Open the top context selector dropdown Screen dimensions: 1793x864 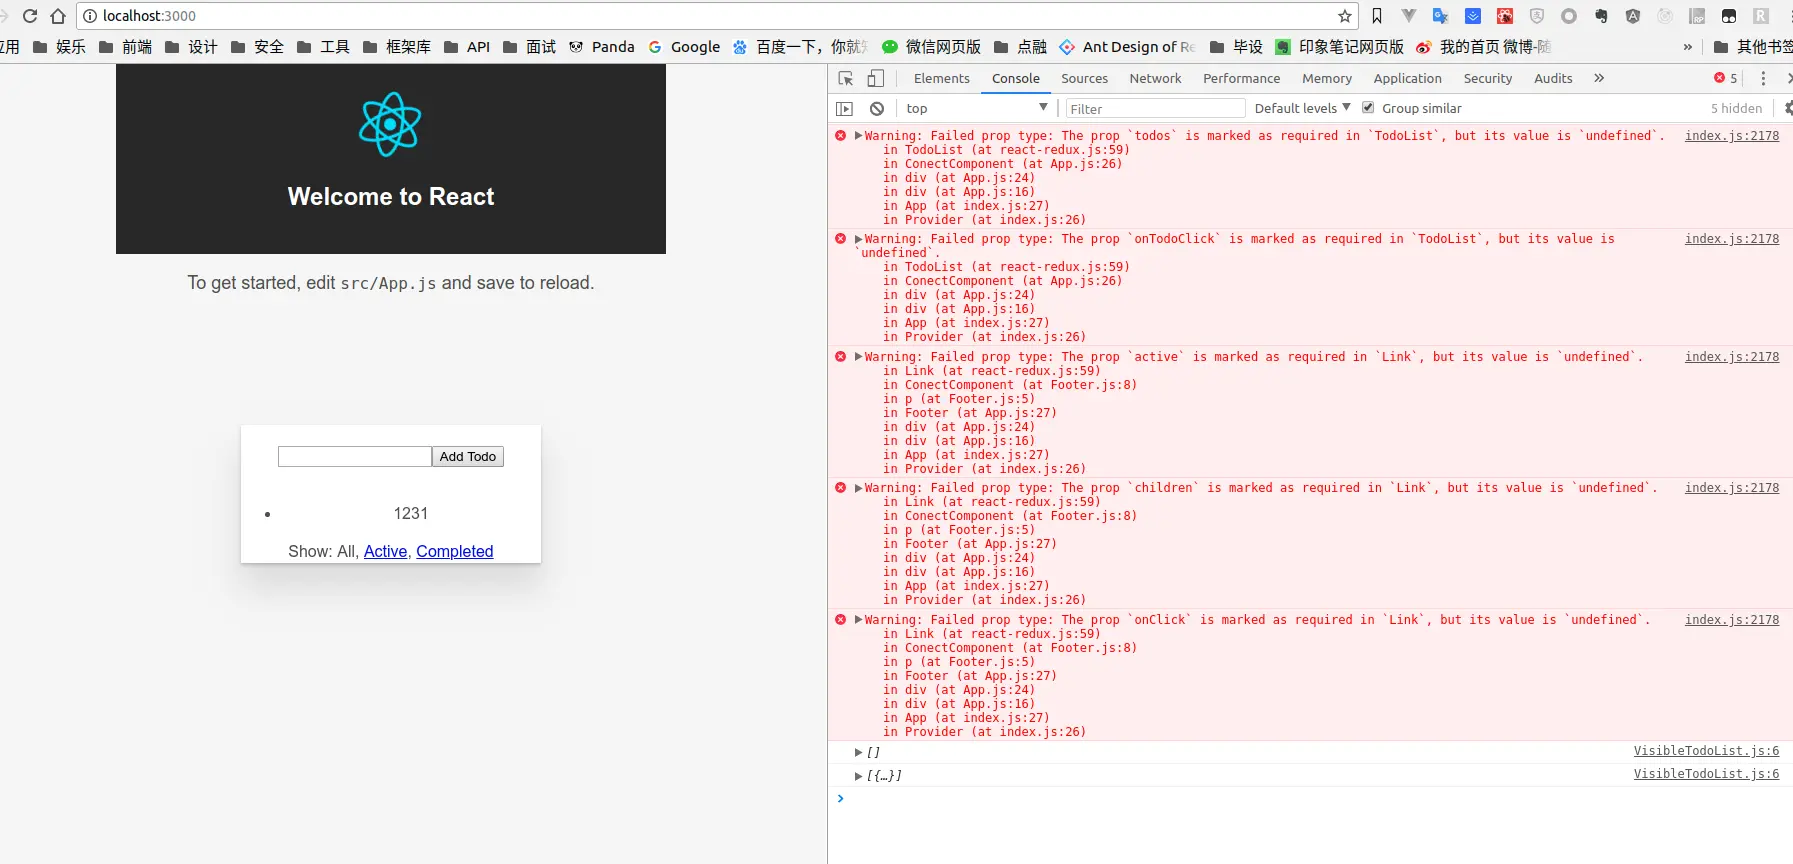tap(976, 108)
